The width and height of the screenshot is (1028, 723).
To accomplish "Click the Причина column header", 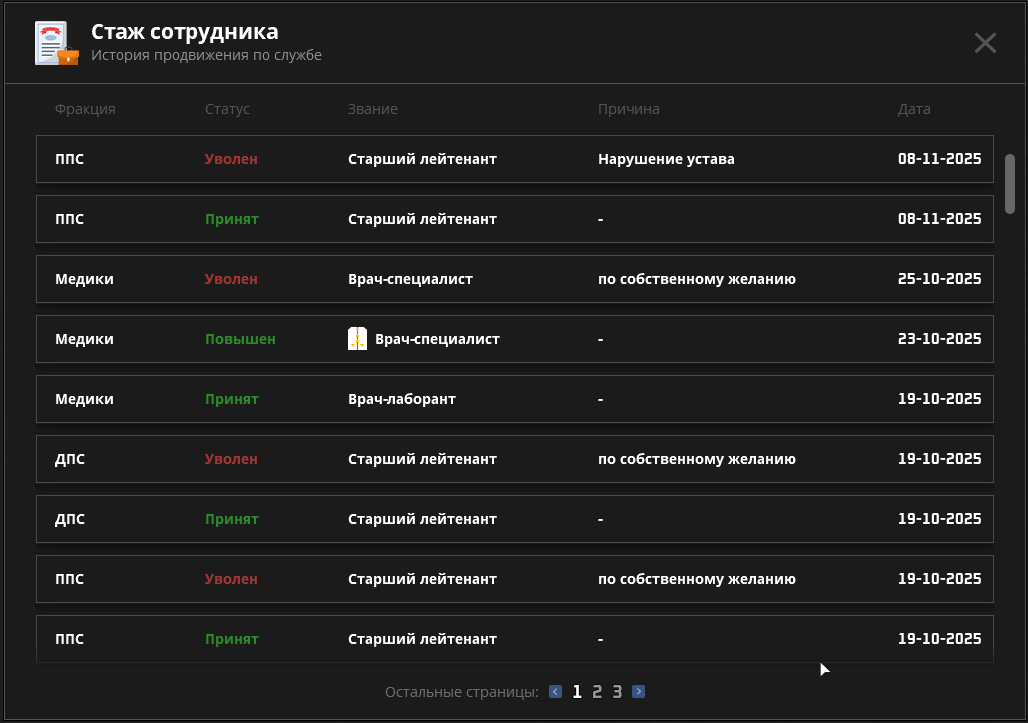I will [x=628, y=109].
